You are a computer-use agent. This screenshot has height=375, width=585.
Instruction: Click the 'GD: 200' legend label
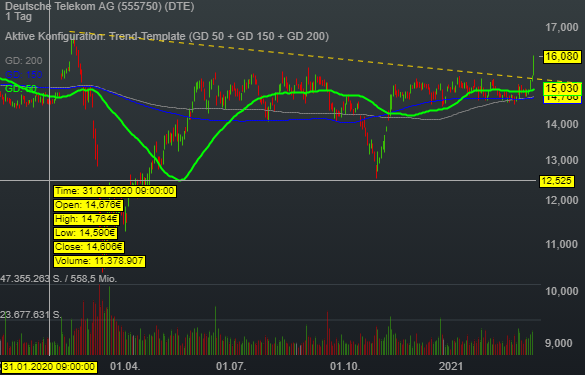click(24, 60)
